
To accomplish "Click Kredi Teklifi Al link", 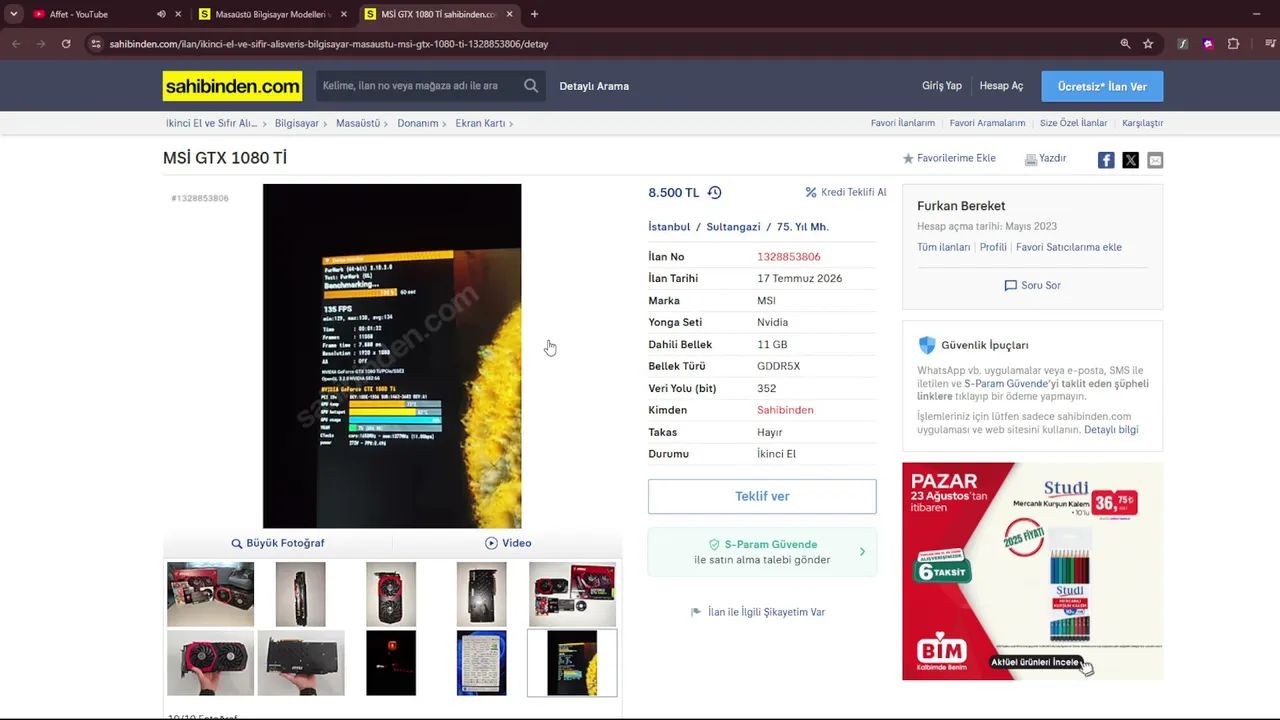I will (846, 192).
